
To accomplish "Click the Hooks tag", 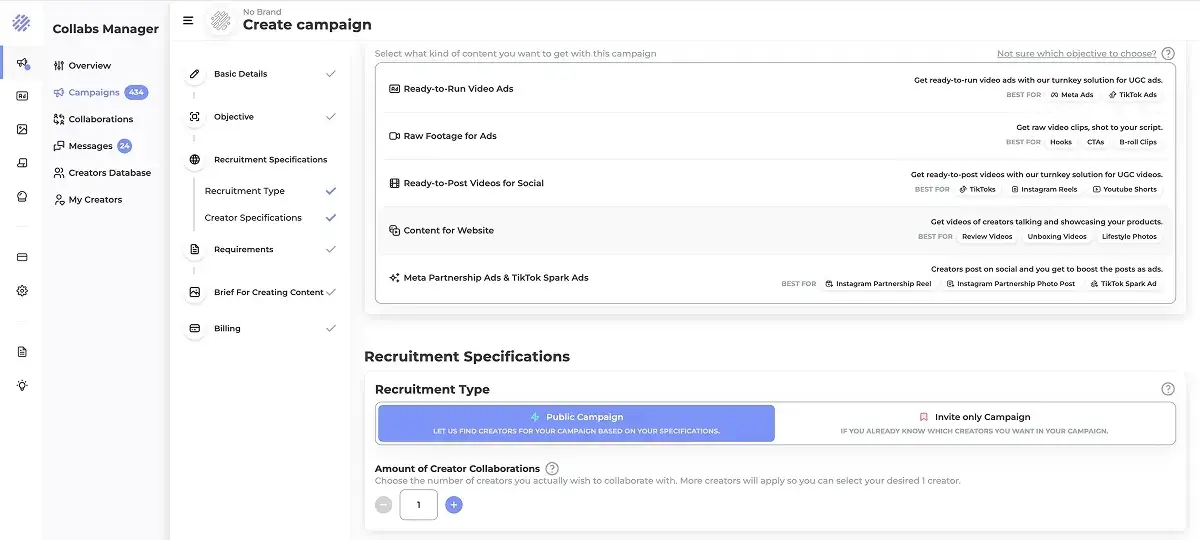I will tap(1061, 142).
